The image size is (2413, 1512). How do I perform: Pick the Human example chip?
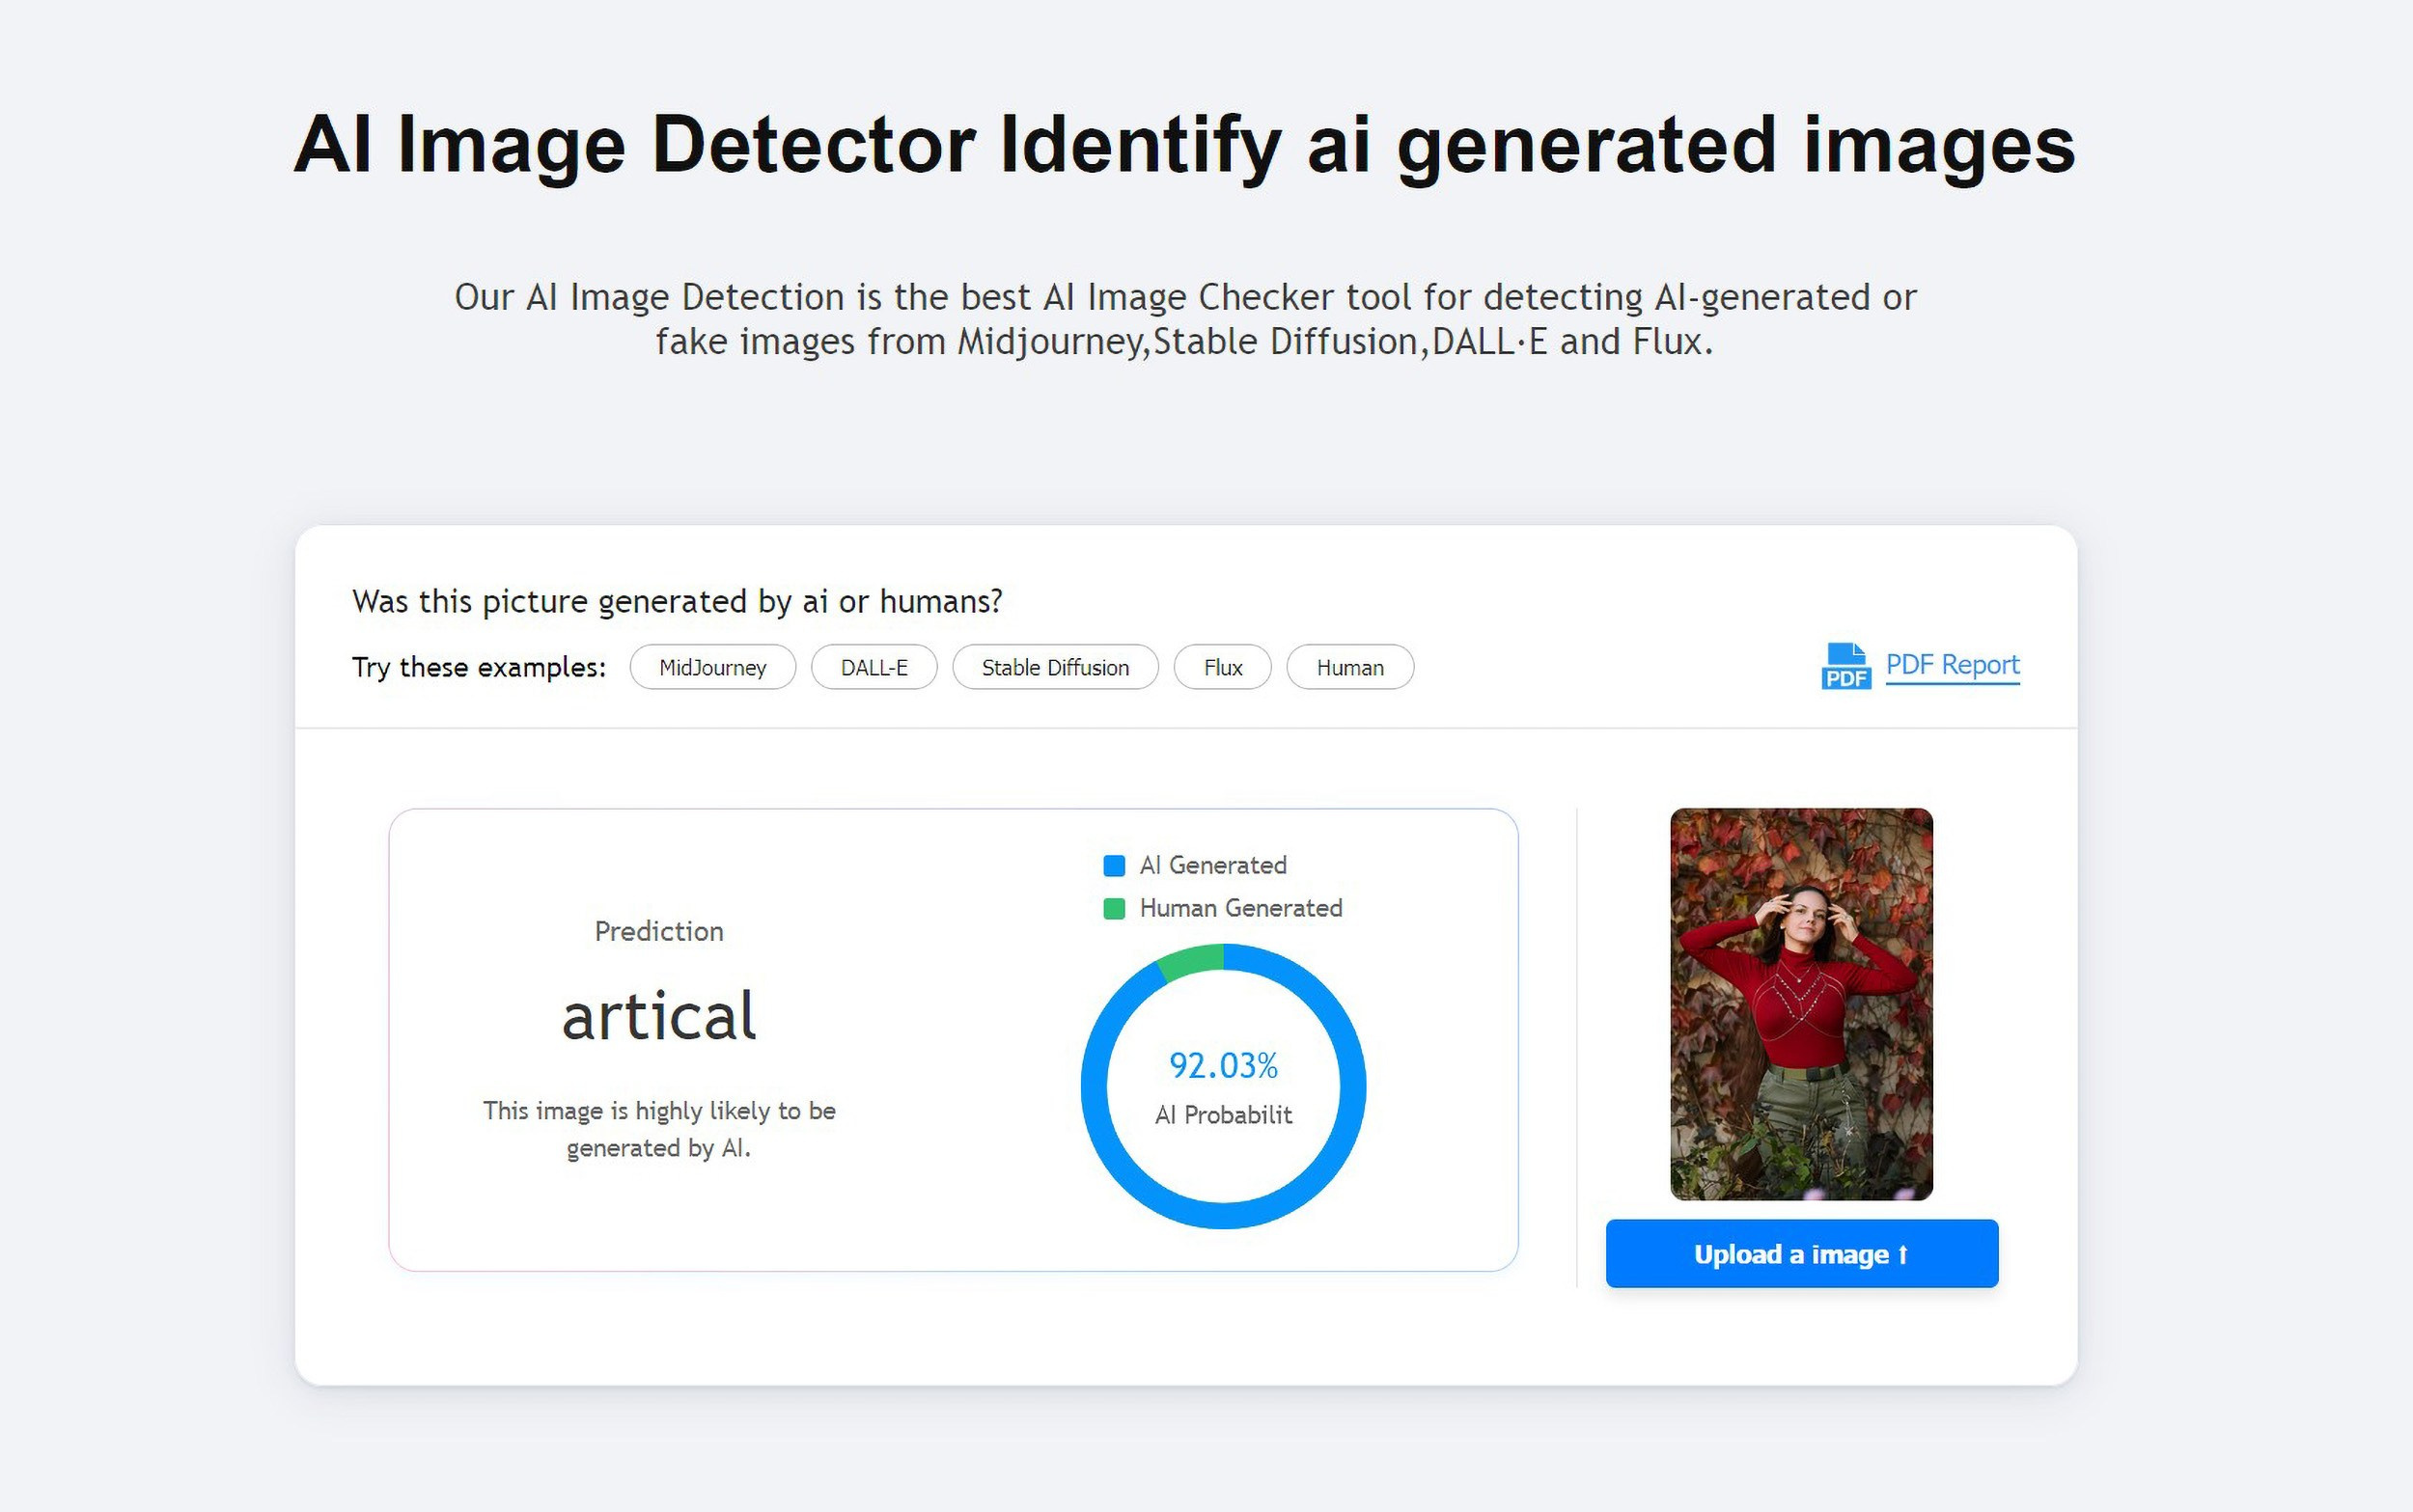click(x=1349, y=668)
